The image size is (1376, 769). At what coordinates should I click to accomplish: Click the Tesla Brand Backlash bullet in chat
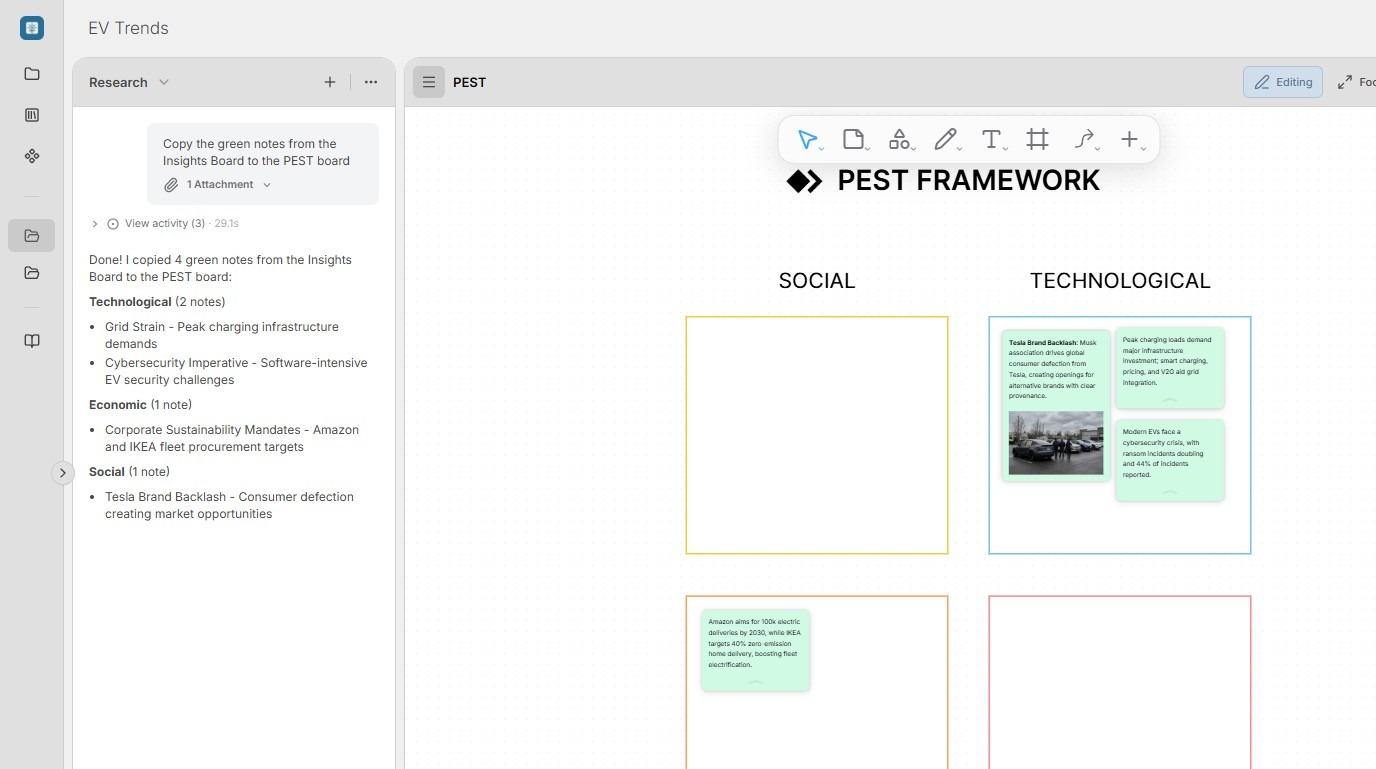pos(229,505)
